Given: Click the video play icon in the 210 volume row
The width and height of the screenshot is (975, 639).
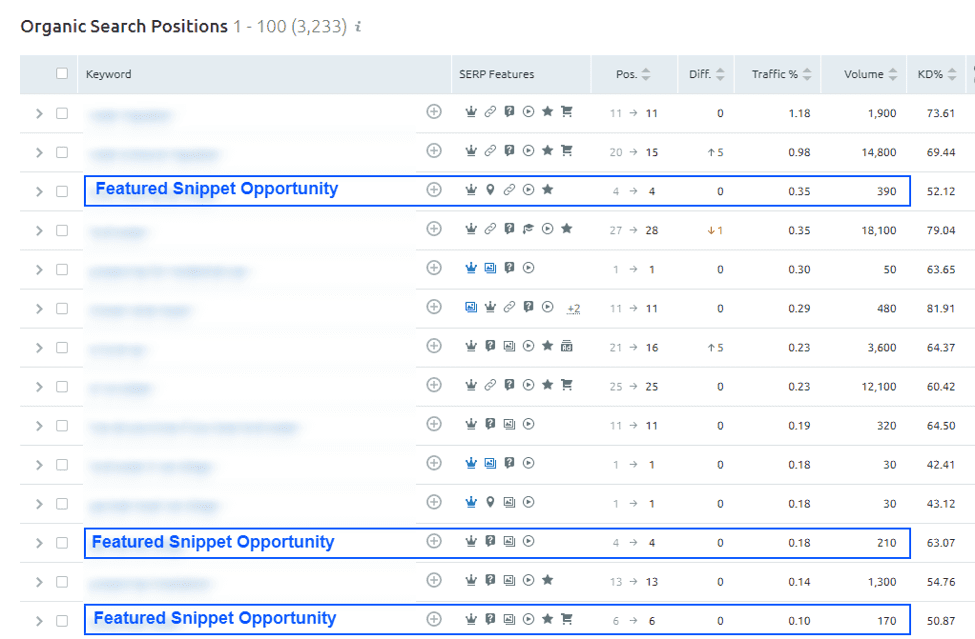Looking at the screenshot, I should (528, 541).
